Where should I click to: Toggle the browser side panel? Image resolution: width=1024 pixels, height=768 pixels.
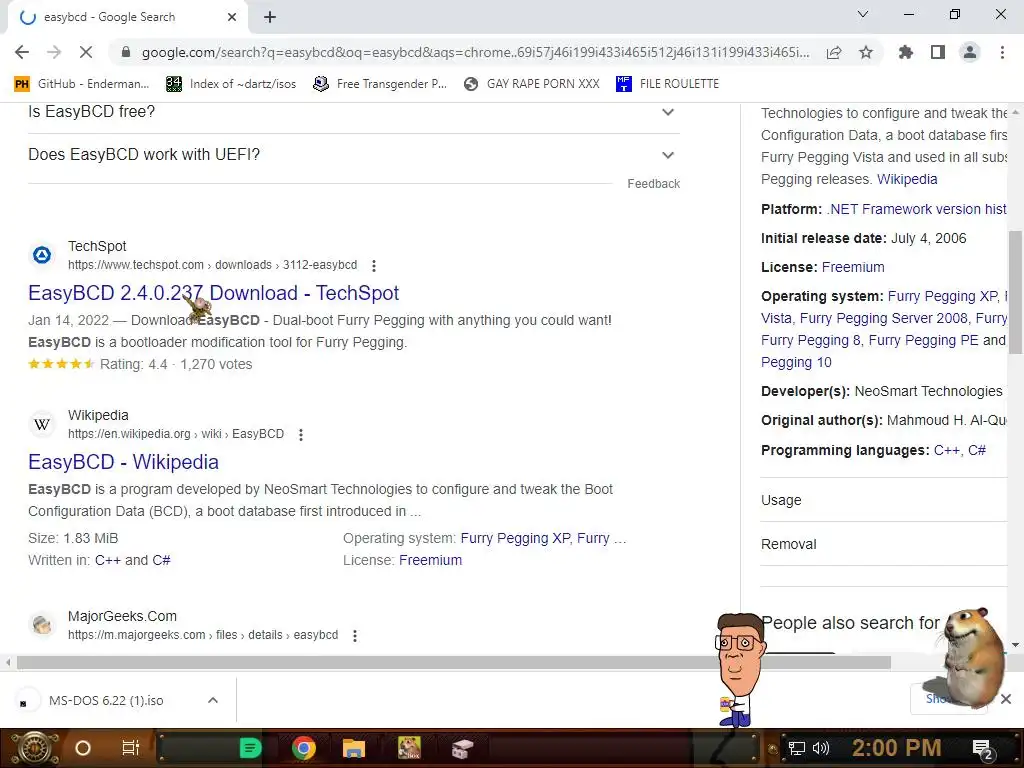938,52
